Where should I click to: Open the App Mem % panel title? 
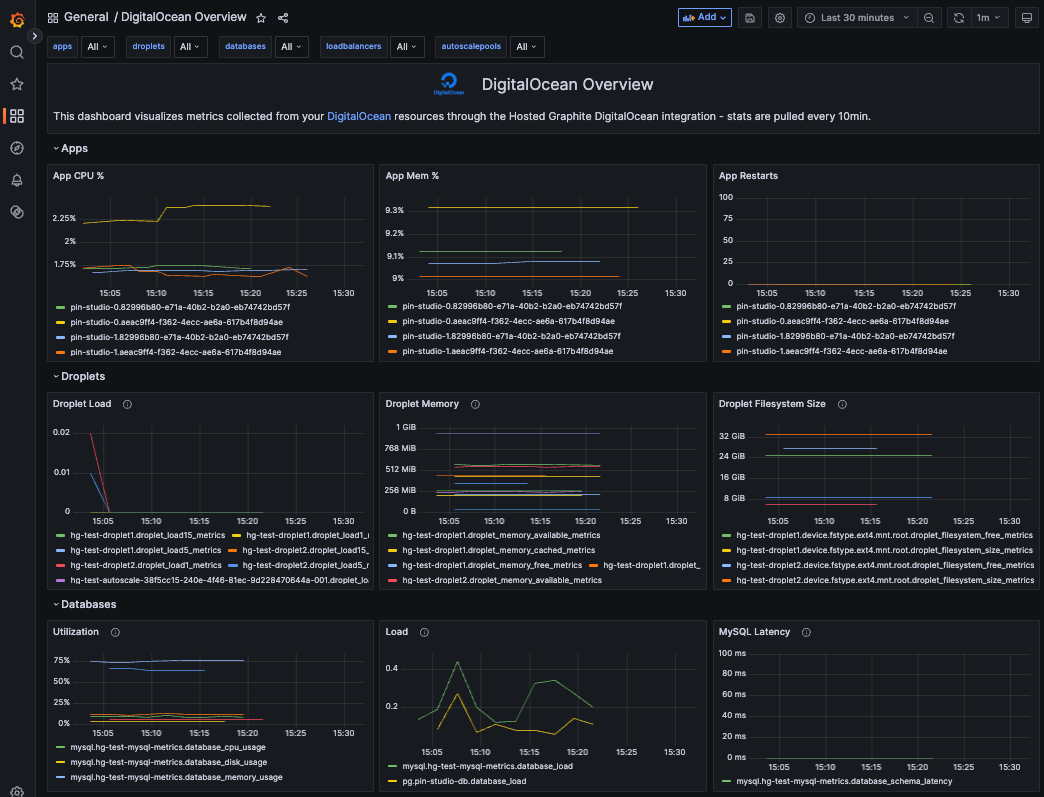(x=412, y=176)
